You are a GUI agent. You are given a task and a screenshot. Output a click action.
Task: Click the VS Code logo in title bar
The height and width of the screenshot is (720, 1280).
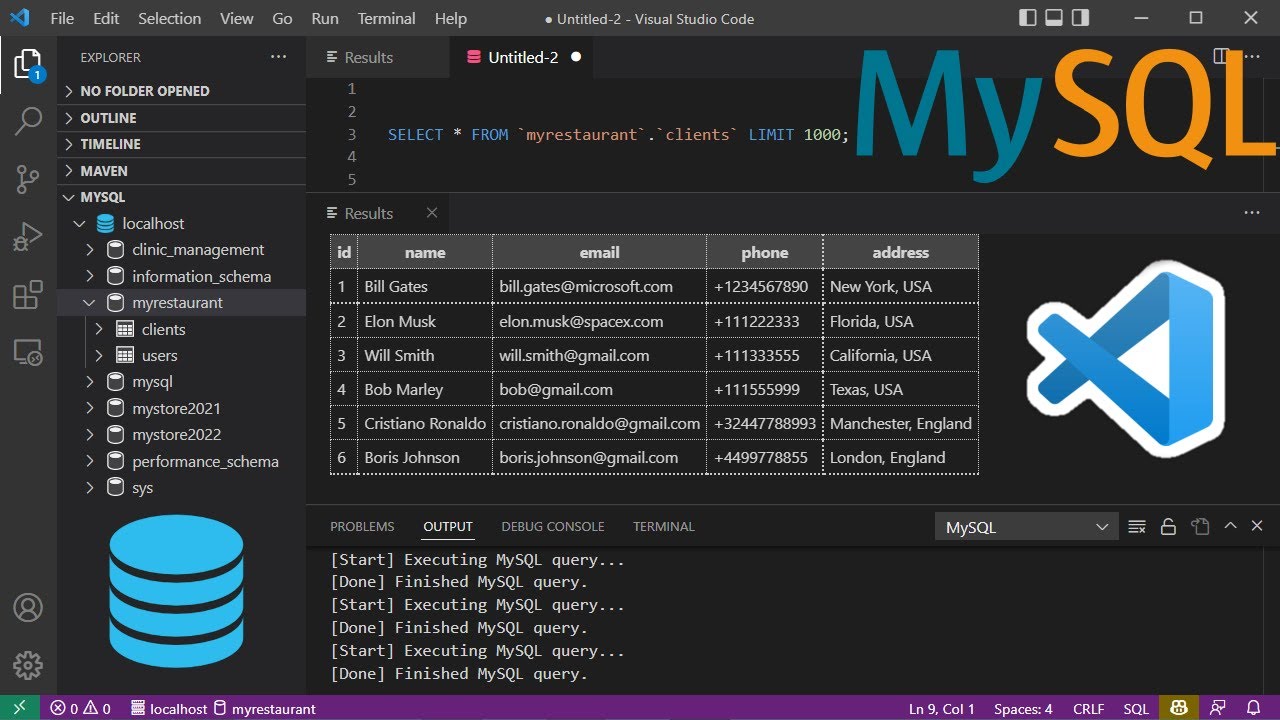pos(19,18)
